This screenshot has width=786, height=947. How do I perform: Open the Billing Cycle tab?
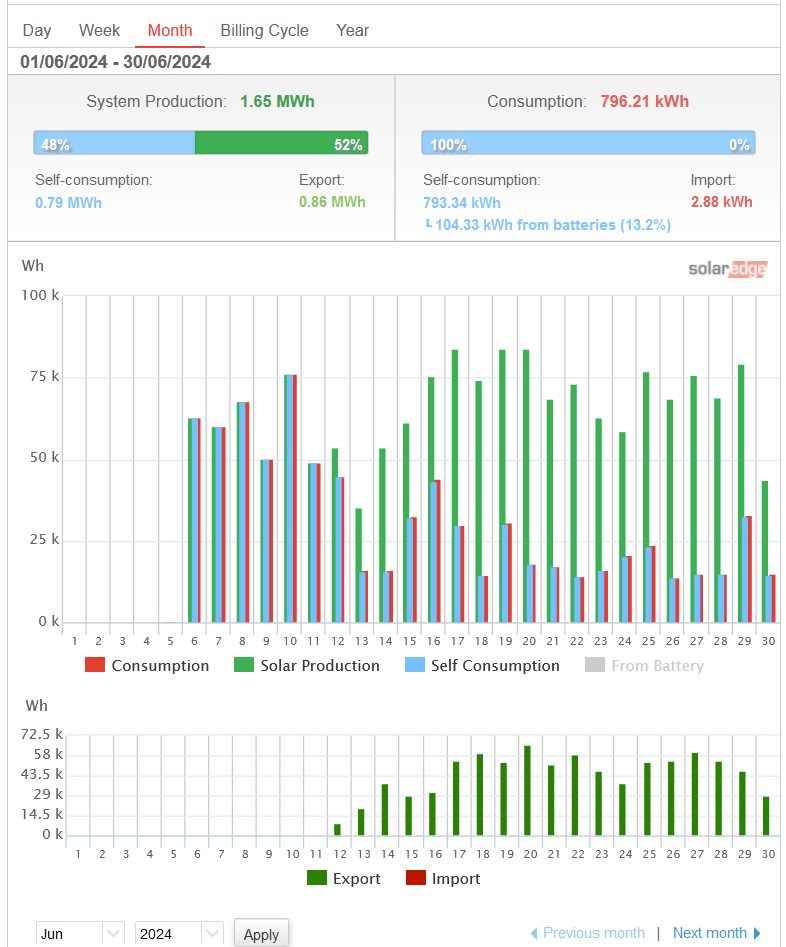point(264,30)
